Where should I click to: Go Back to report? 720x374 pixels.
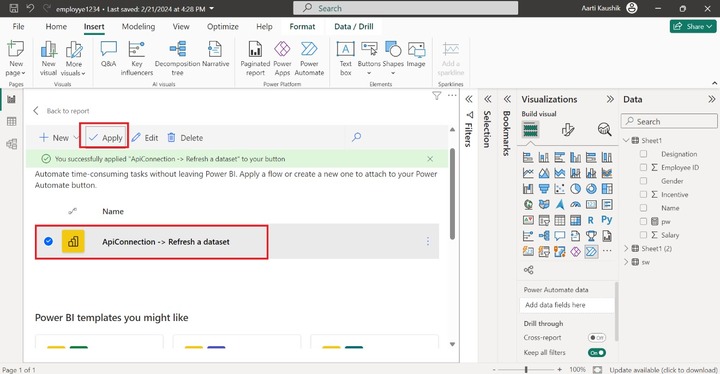(x=61, y=111)
